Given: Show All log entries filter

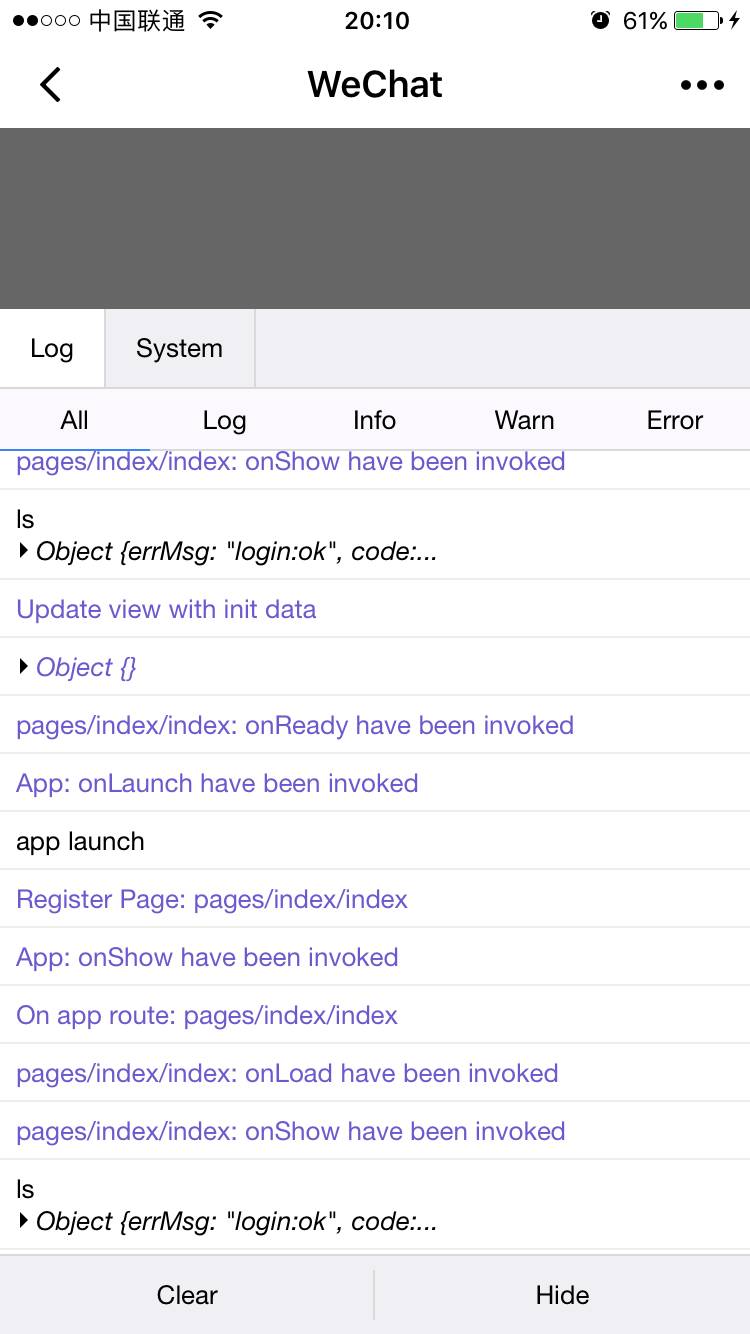Looking at the screenshot, I should (75, 420).
